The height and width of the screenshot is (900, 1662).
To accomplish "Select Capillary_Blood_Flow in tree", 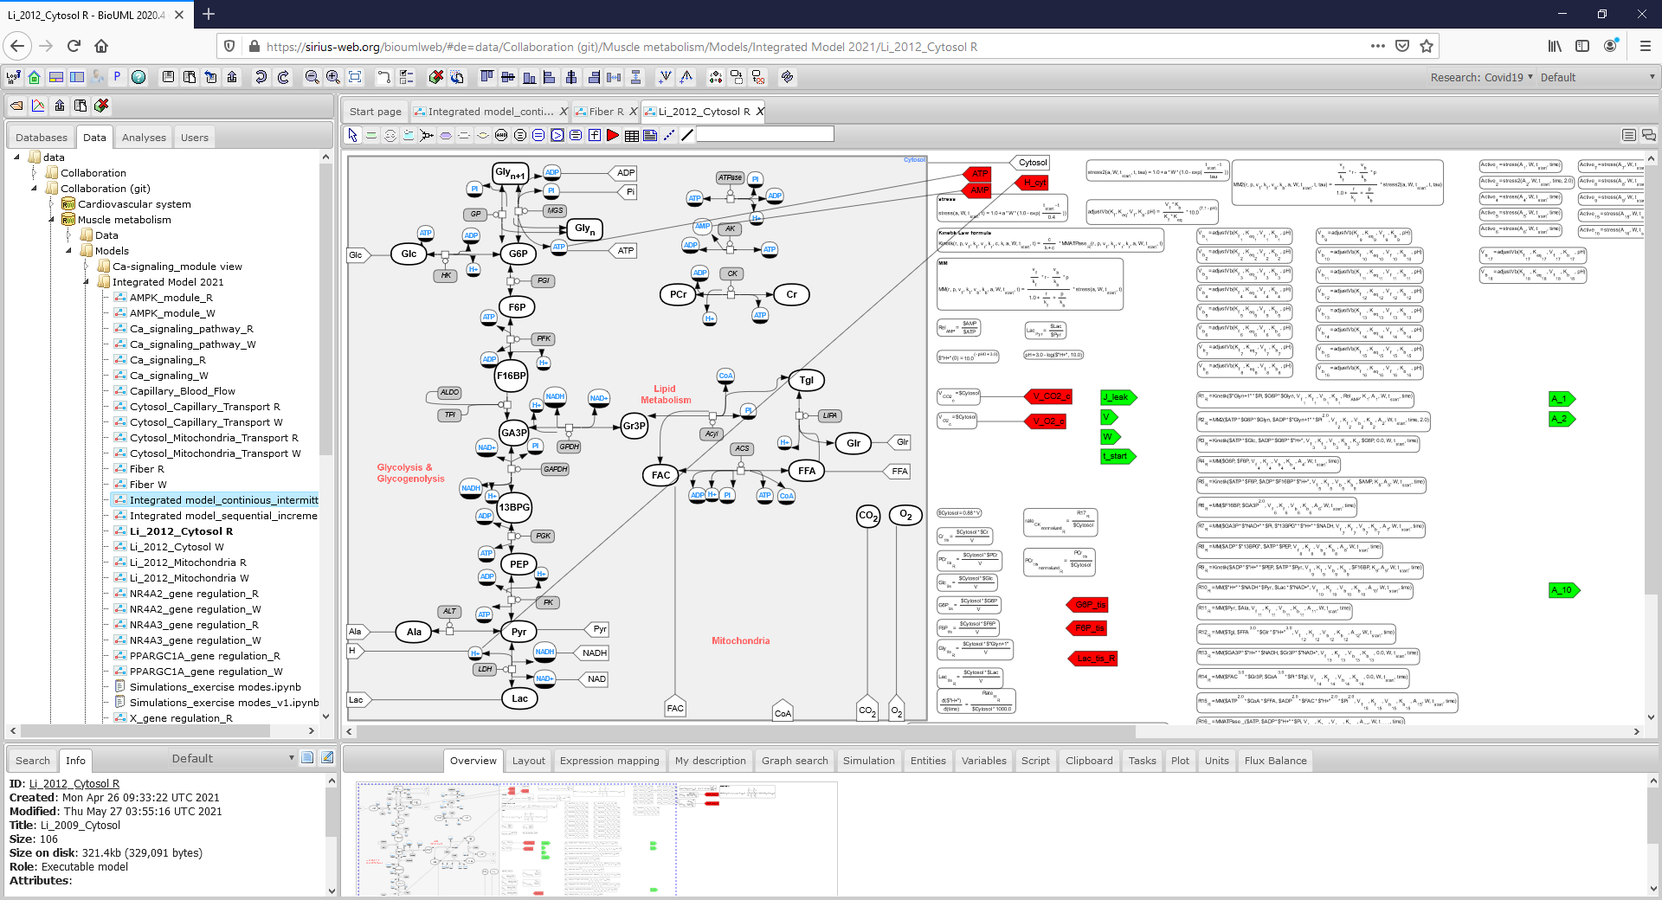I will click(182, 391).
